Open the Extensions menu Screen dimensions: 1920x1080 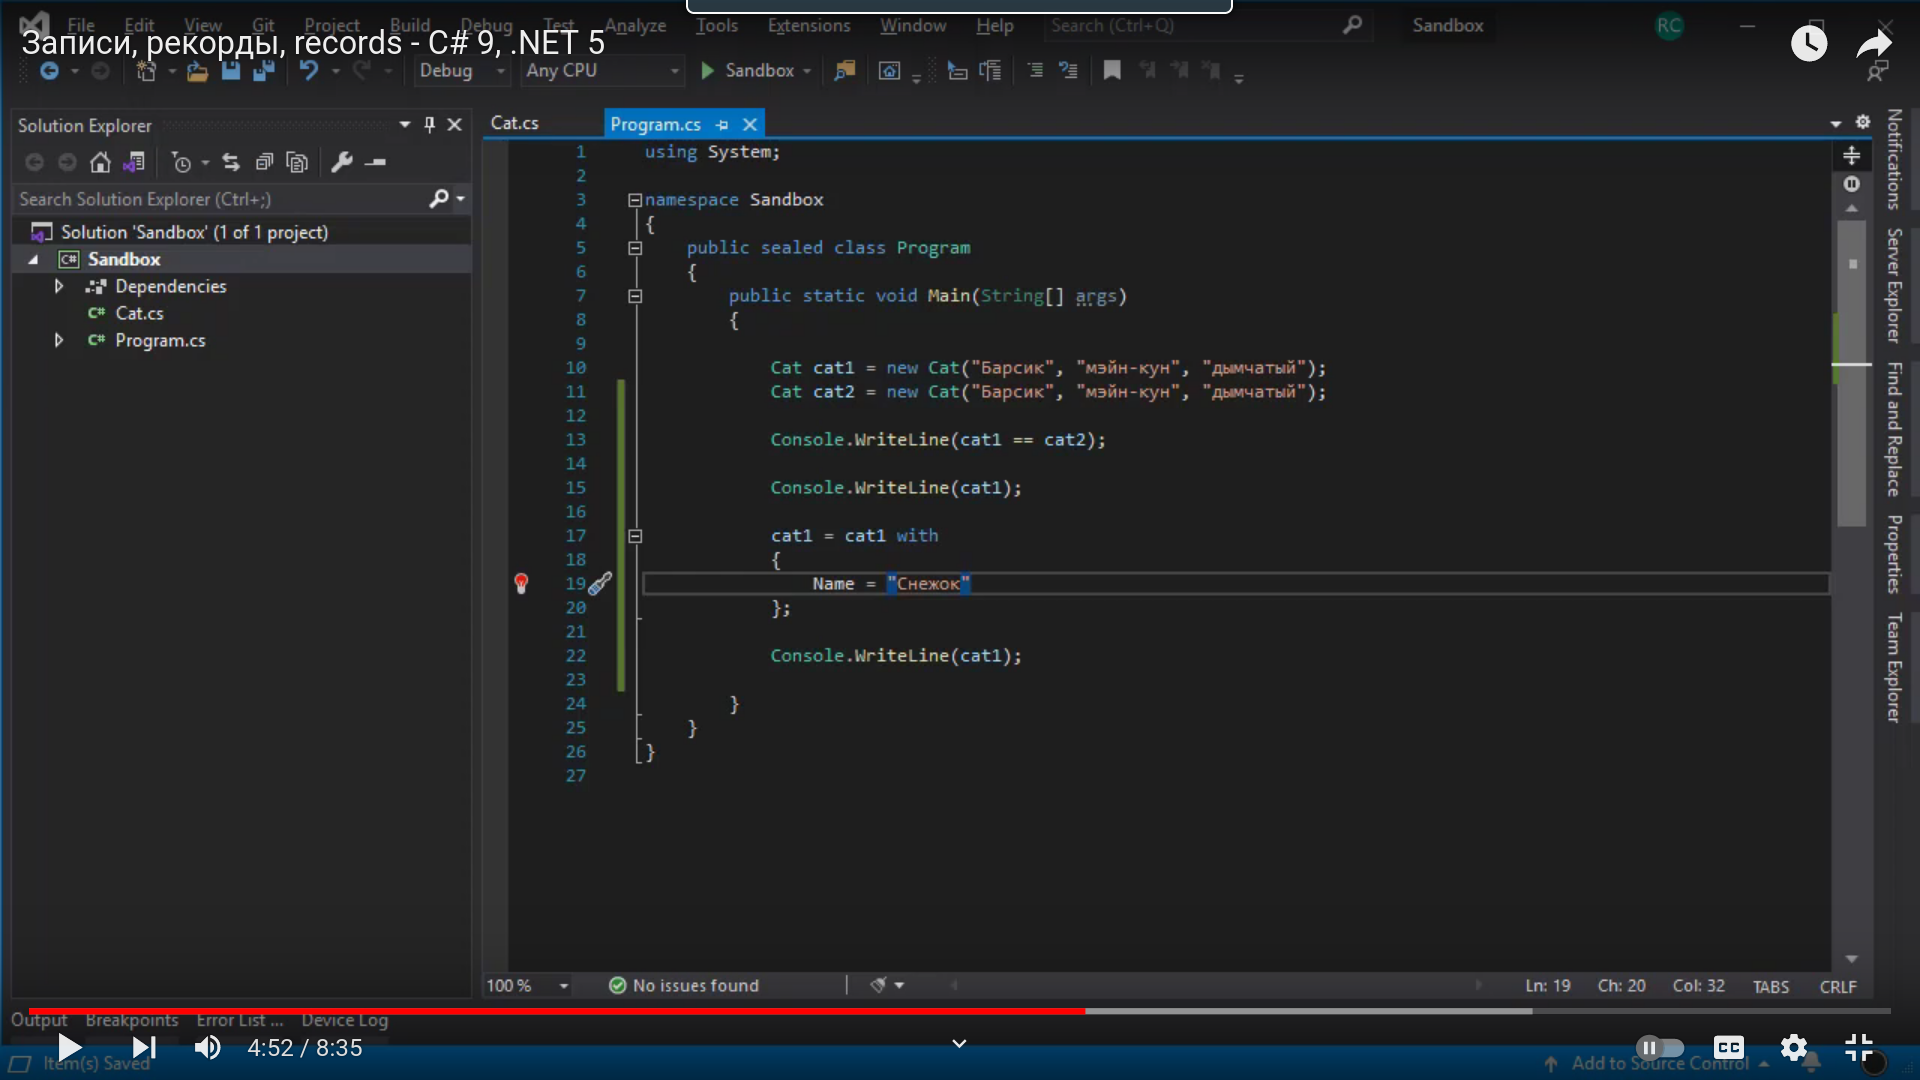(x=808, y=26)
